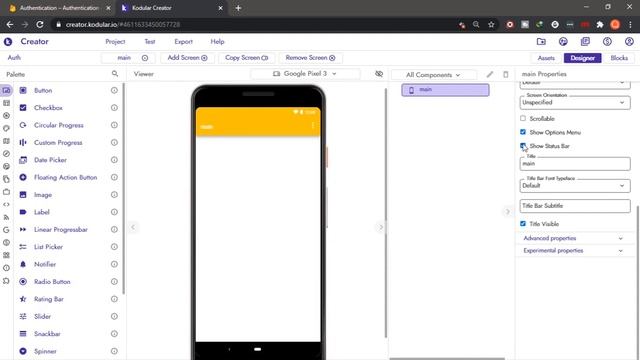Click the Title input field

575,164
